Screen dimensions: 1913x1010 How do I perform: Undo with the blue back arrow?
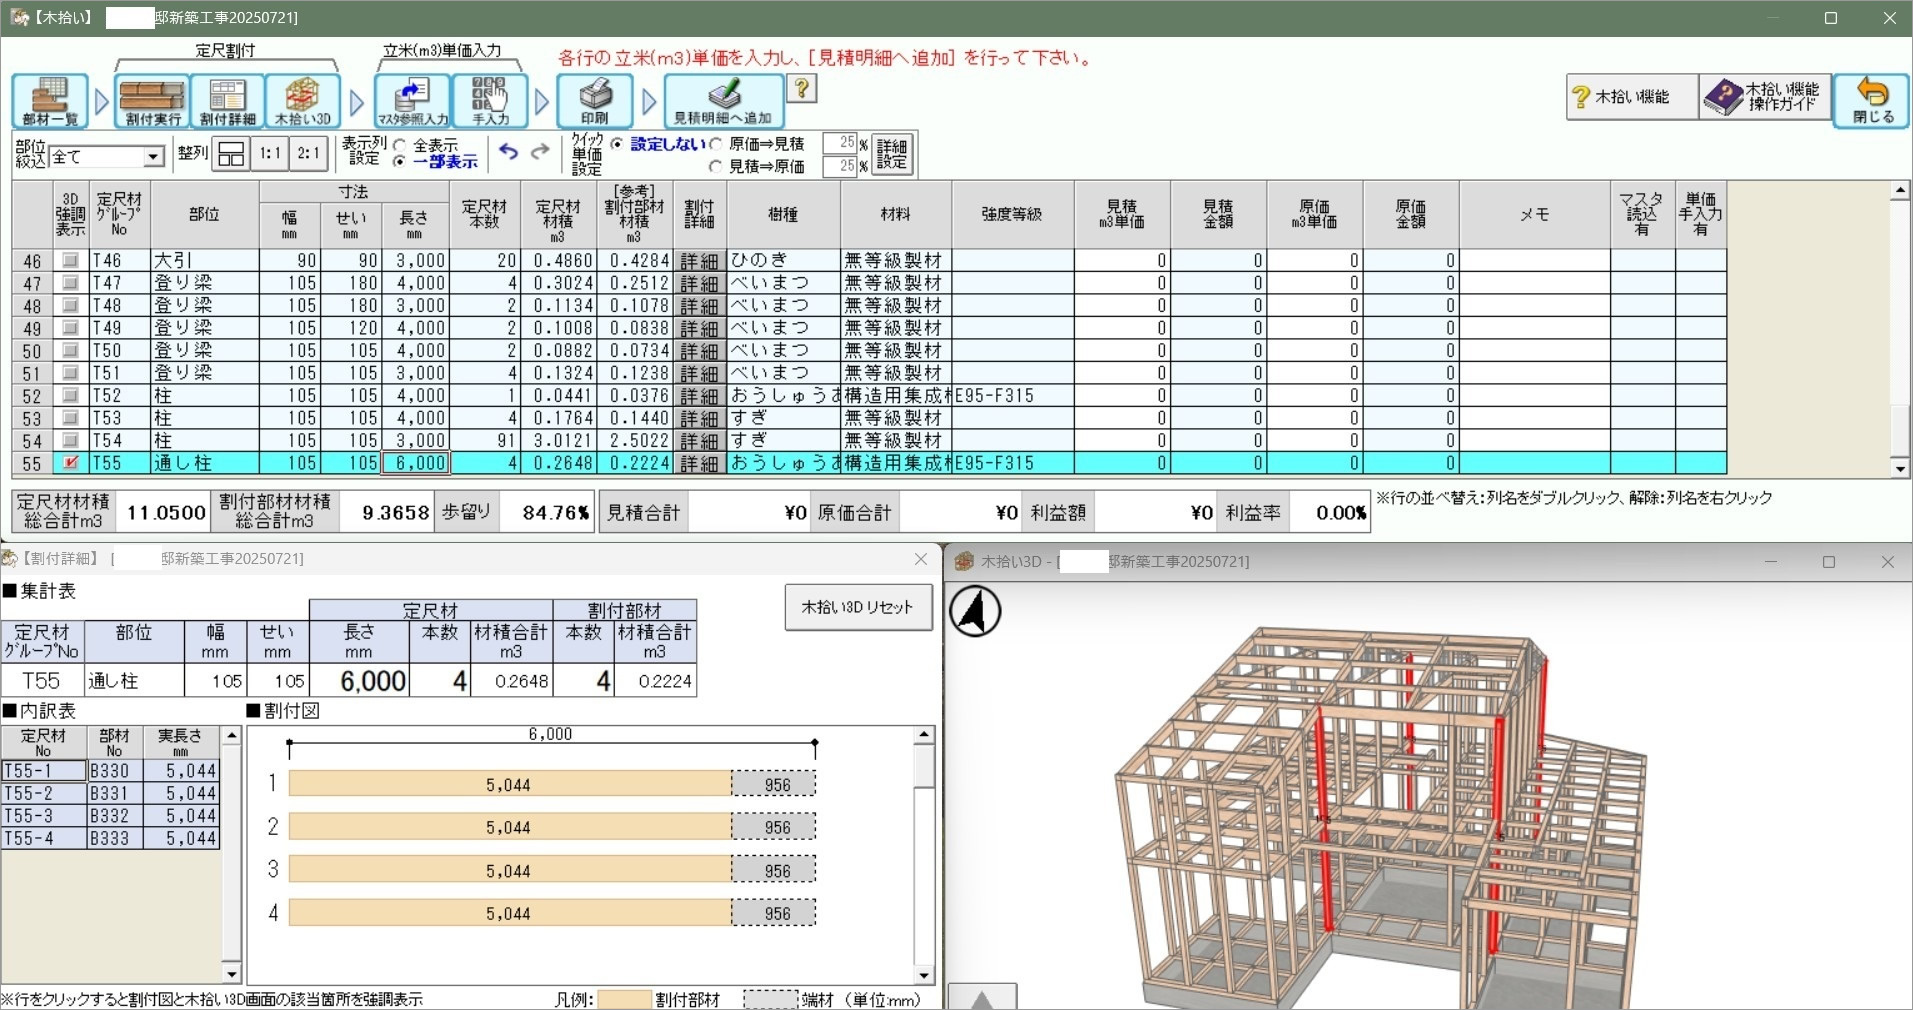tap(509, 152)
